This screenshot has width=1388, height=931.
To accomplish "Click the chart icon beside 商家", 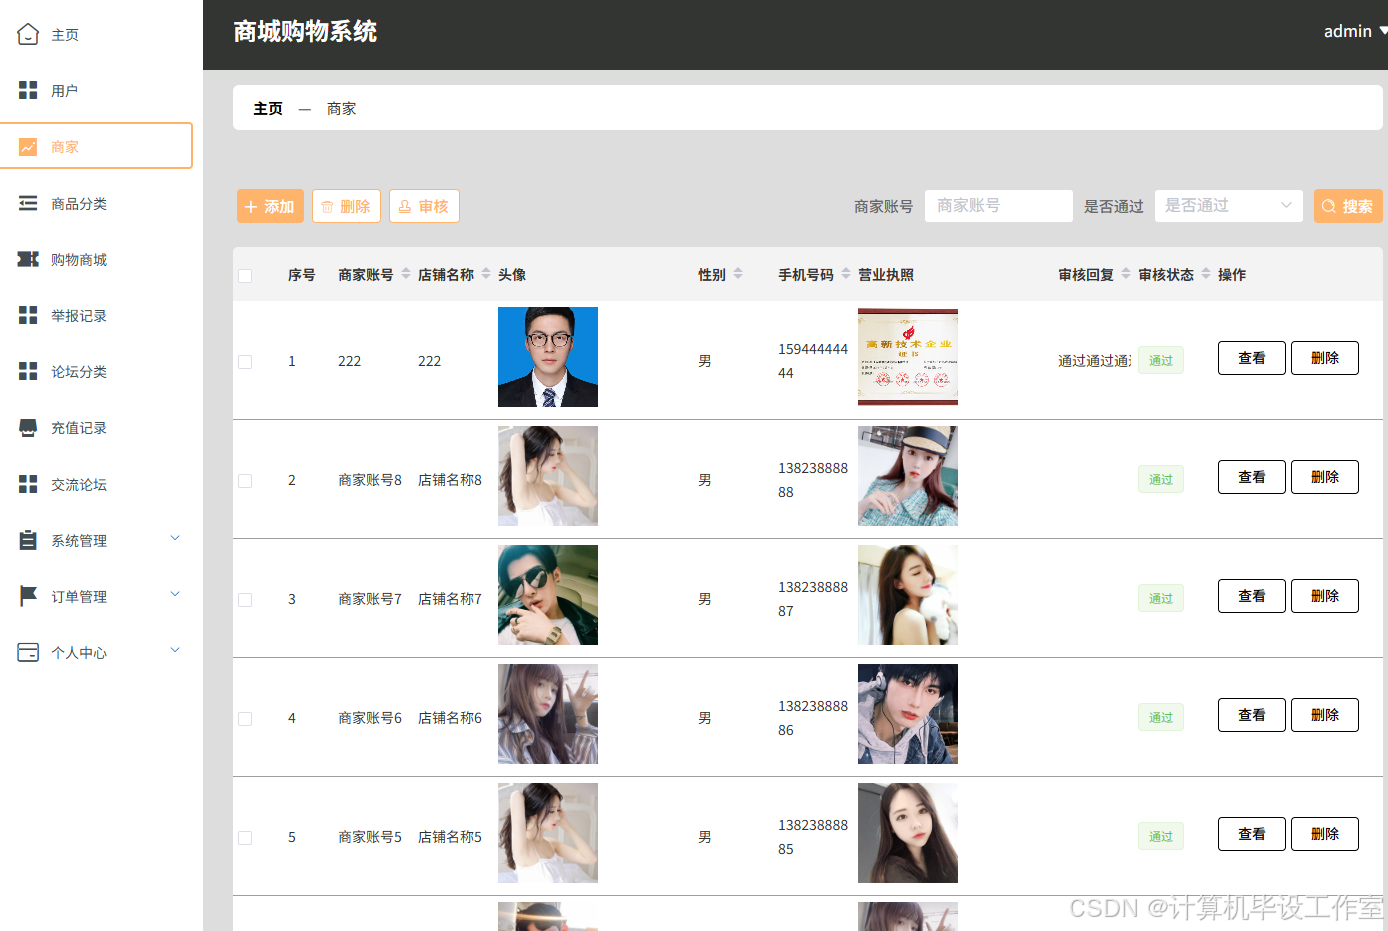I will tap(28, 147).
